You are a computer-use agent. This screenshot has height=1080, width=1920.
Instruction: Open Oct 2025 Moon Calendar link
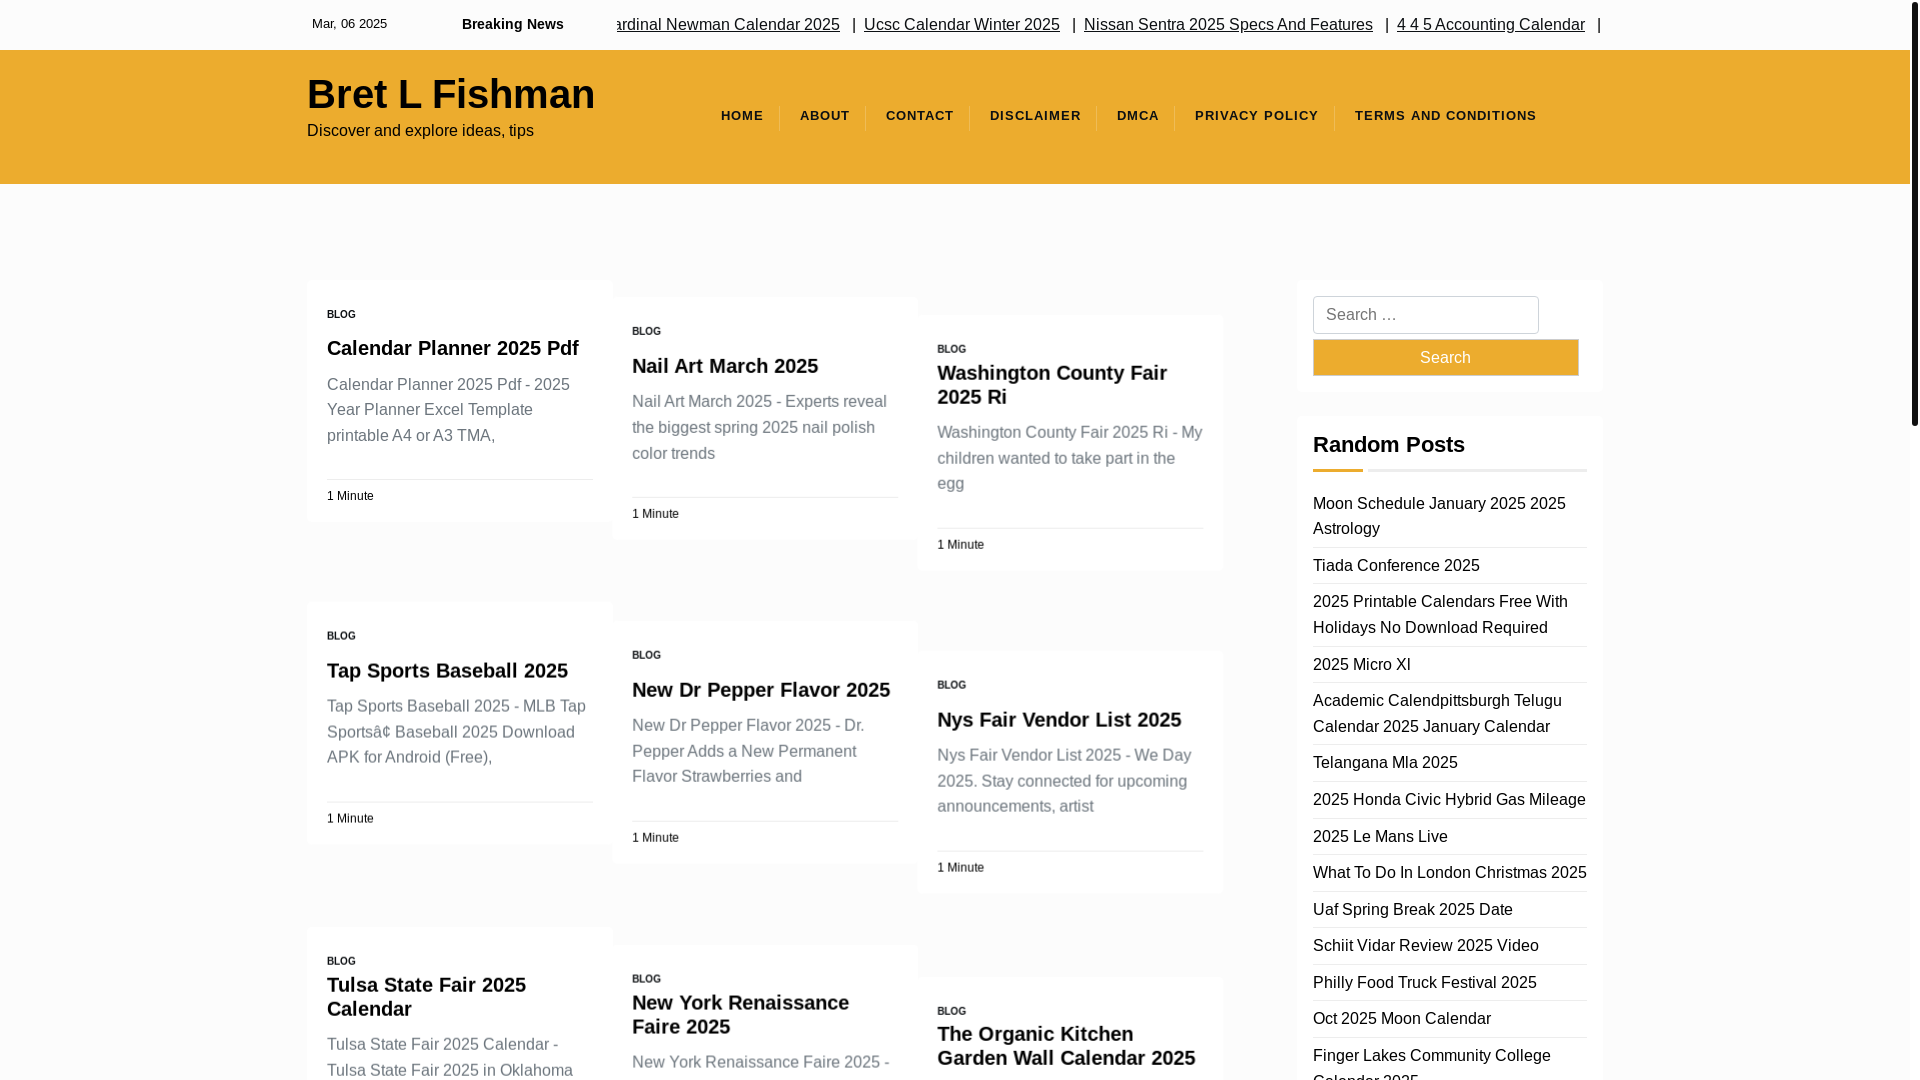click(x=1401, y=1019)
